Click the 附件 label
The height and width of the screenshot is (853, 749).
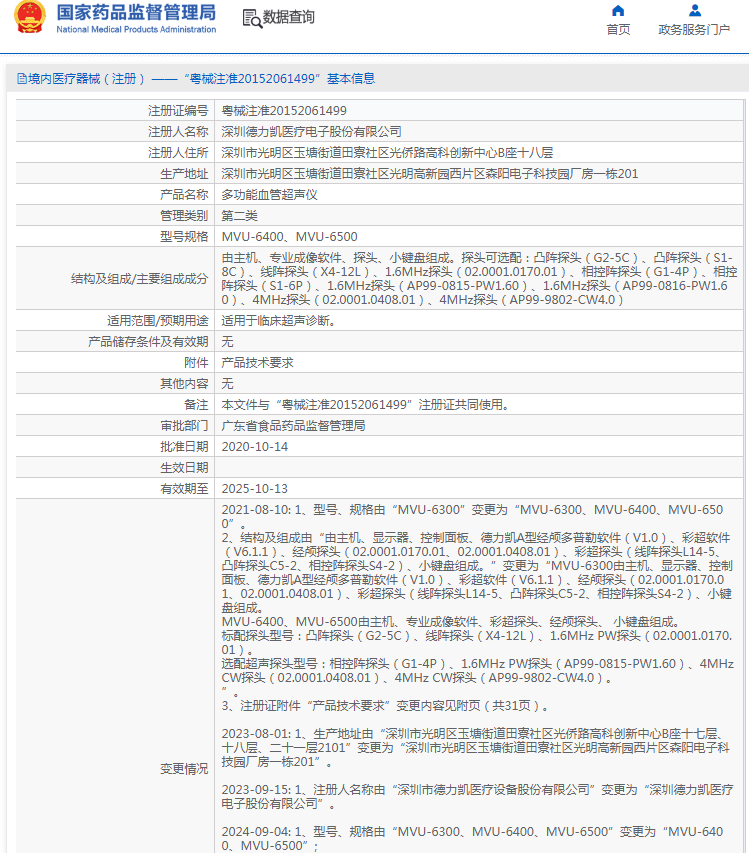(x=196, y=363)
